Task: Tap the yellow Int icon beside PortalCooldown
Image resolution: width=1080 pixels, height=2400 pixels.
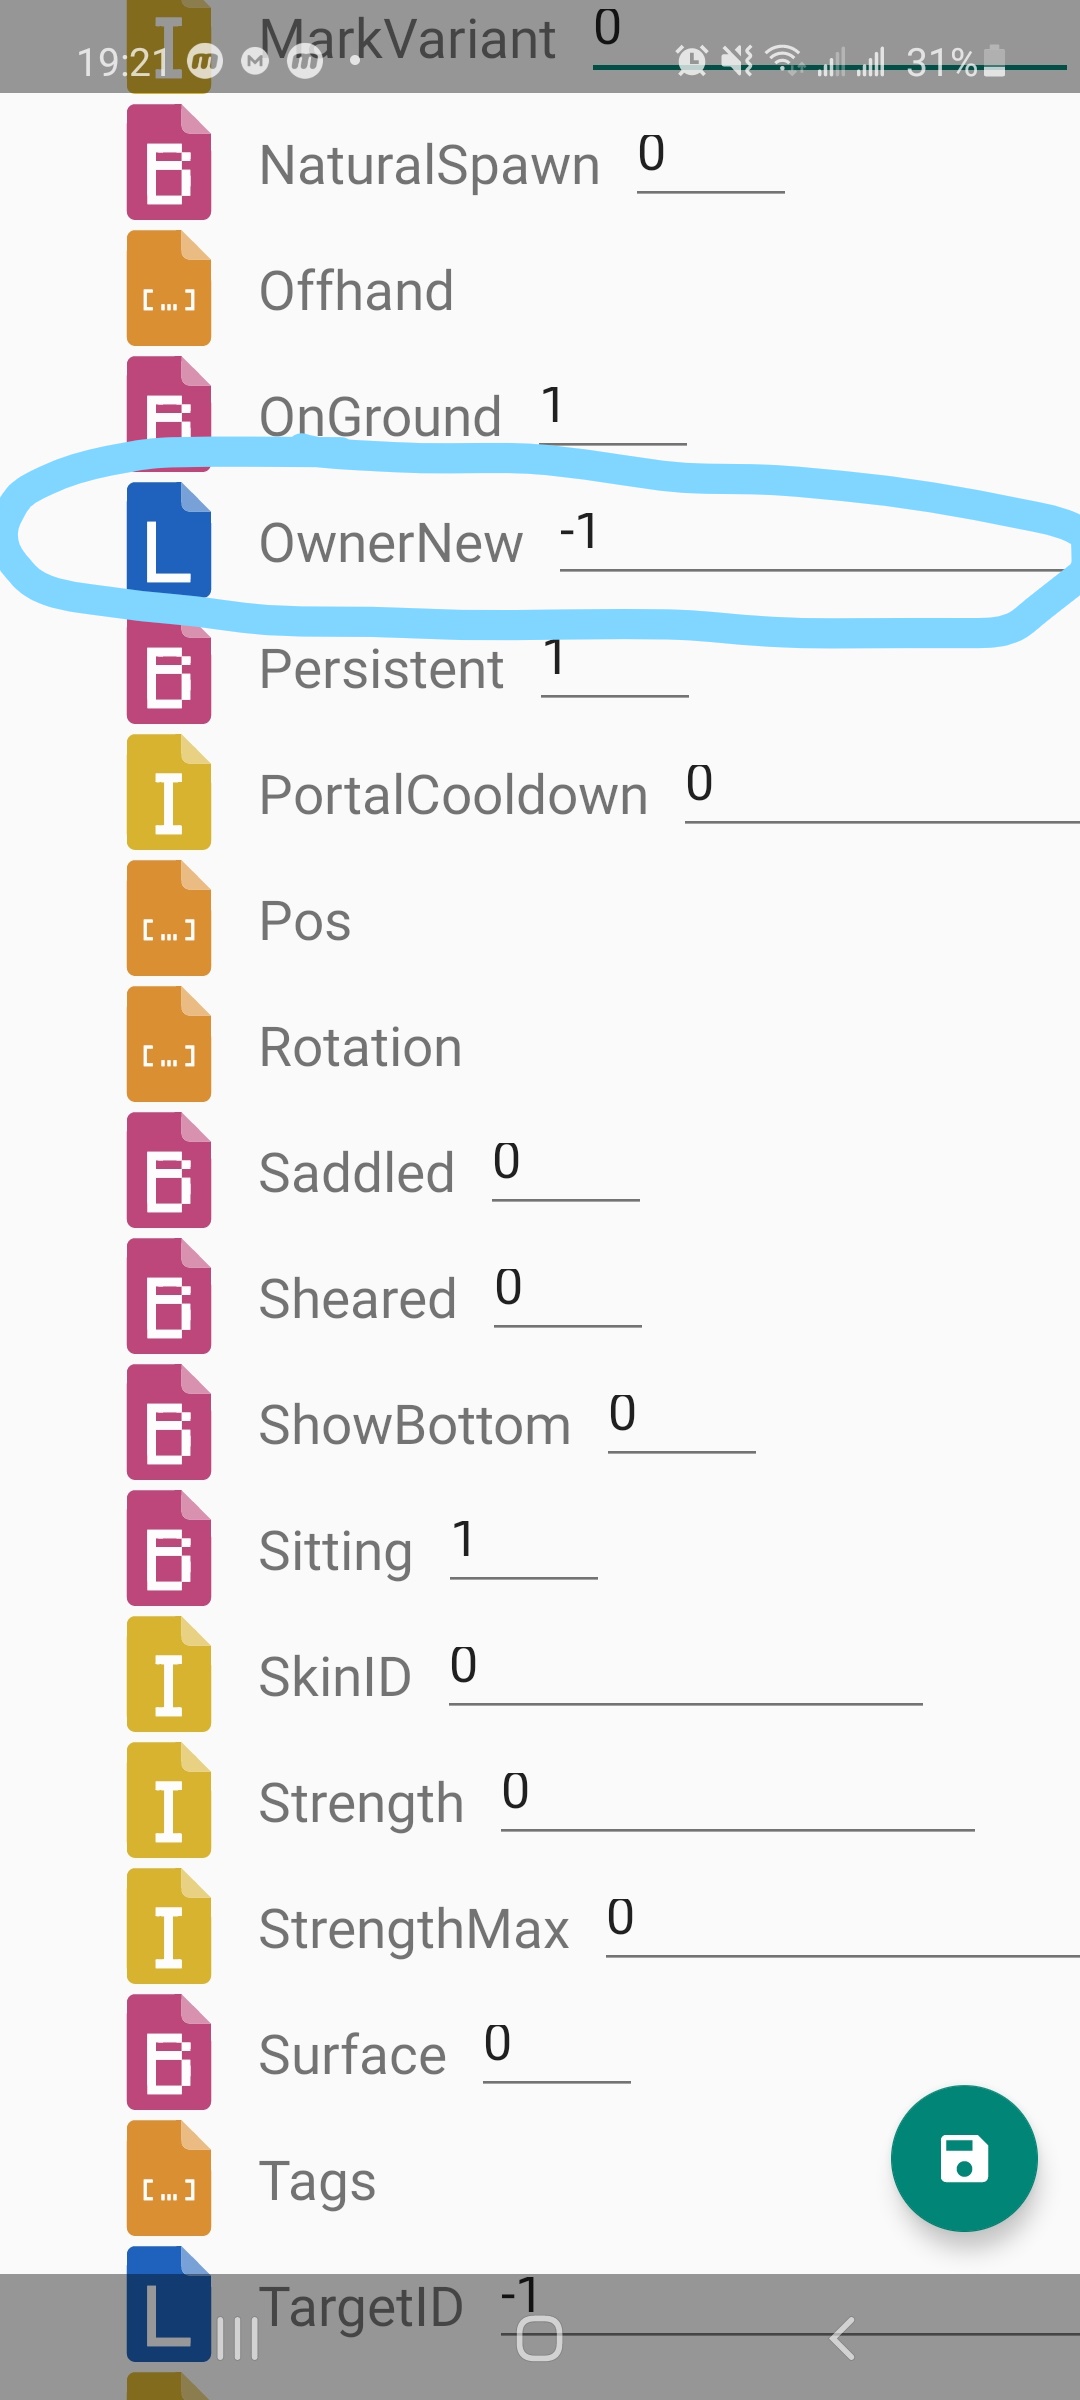Action: (169, 792)
